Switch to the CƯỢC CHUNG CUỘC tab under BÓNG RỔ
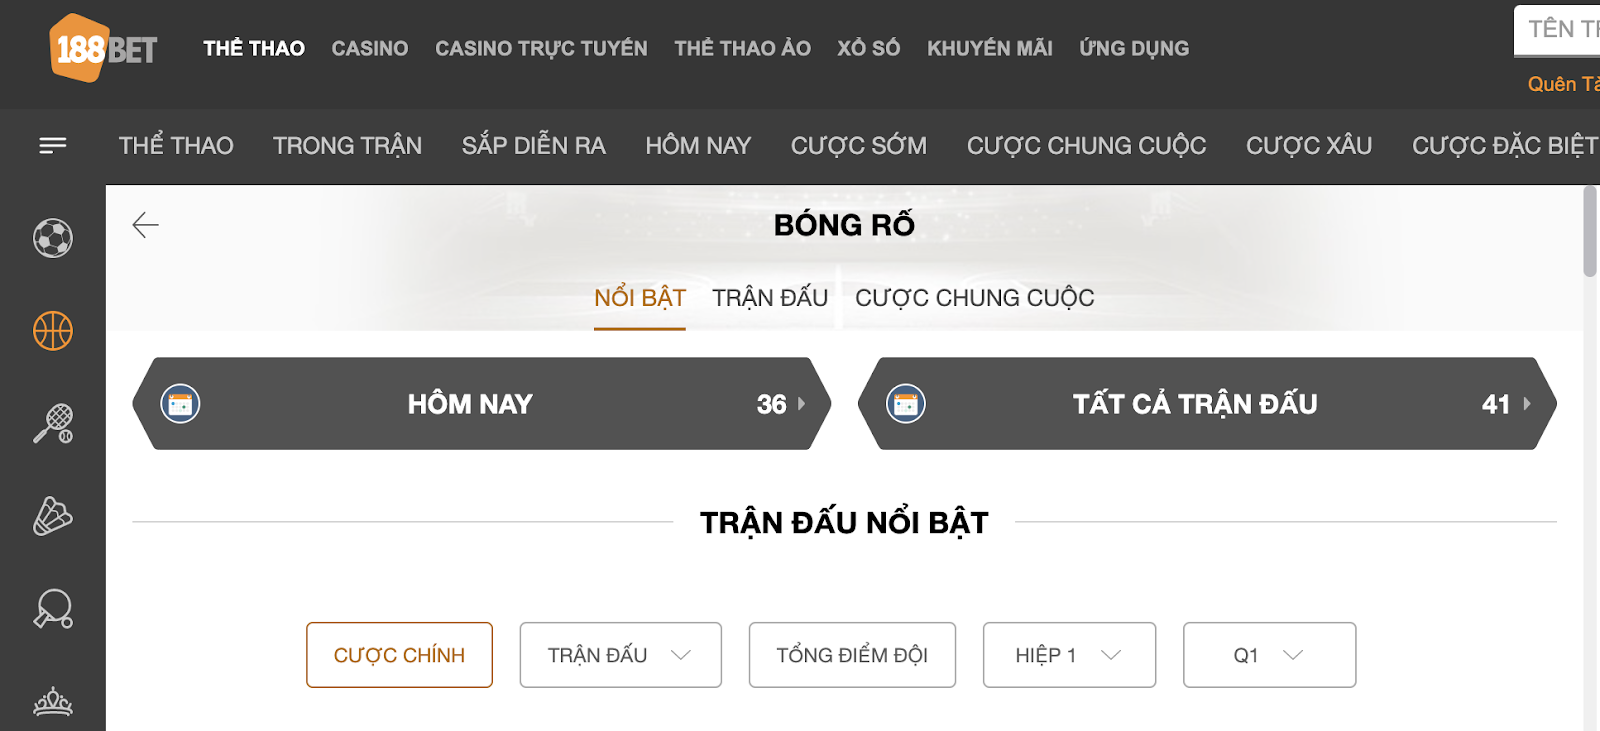This screenshot has width=1600, height=731. [974, 298]
